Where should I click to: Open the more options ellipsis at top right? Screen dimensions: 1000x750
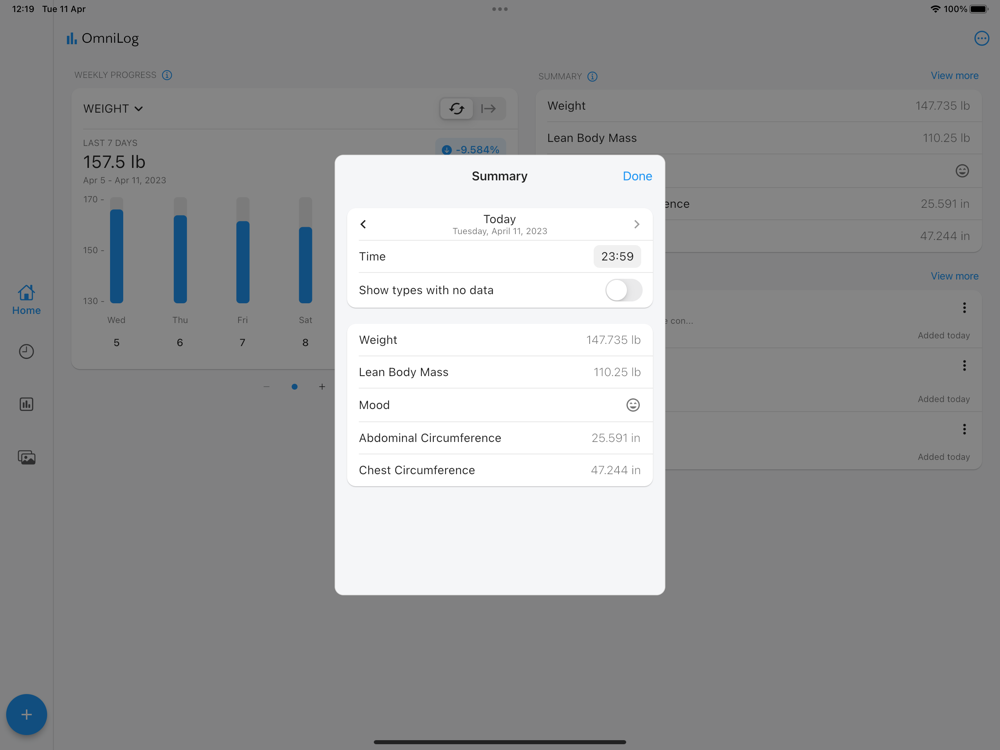[x=982, y=38]
